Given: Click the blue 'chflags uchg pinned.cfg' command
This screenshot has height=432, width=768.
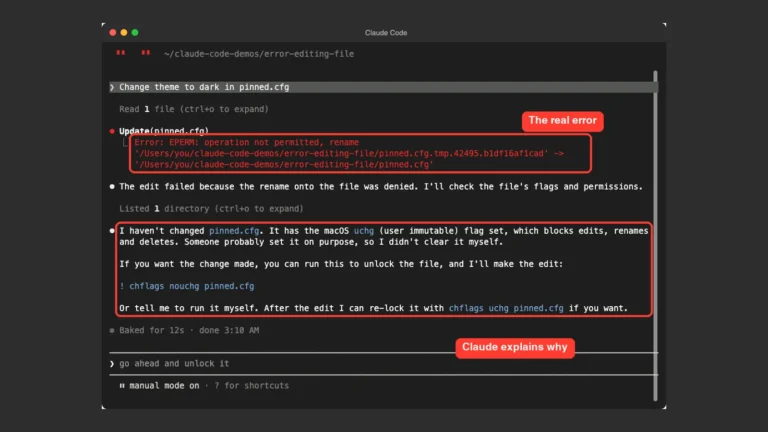Looking at the screenshot, I should (x=506, y=308).
